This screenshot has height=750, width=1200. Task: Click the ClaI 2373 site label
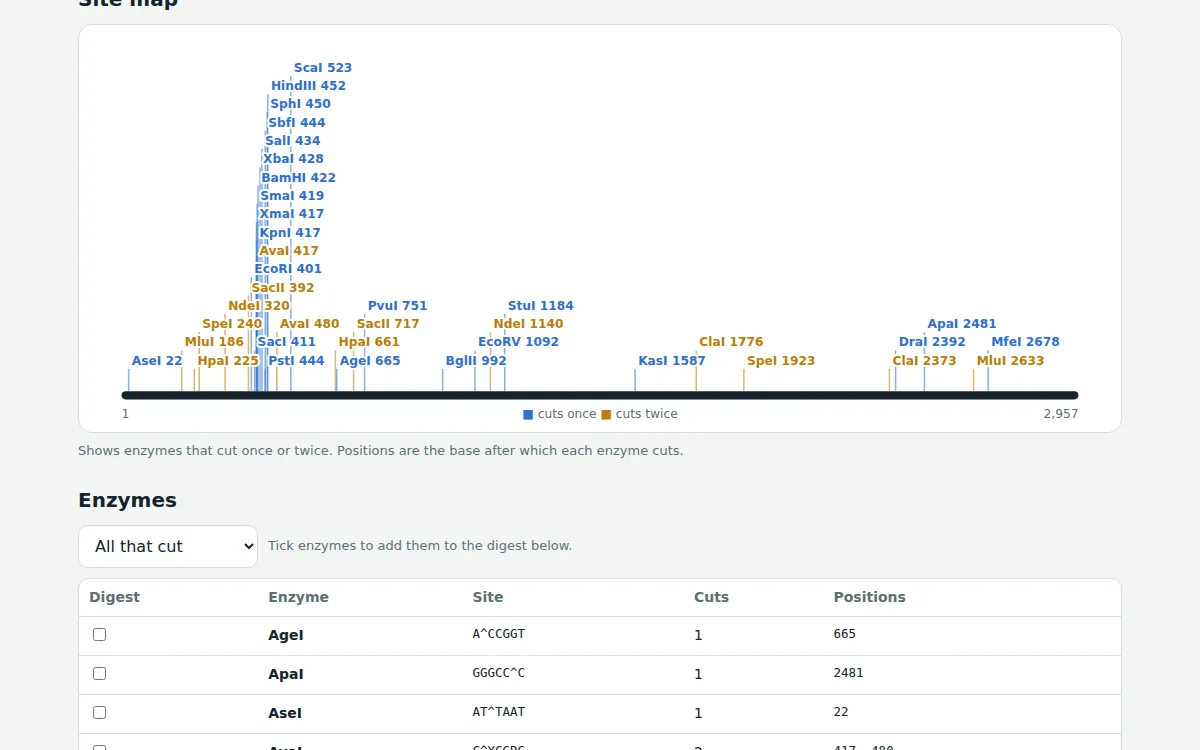pos(925,361)
